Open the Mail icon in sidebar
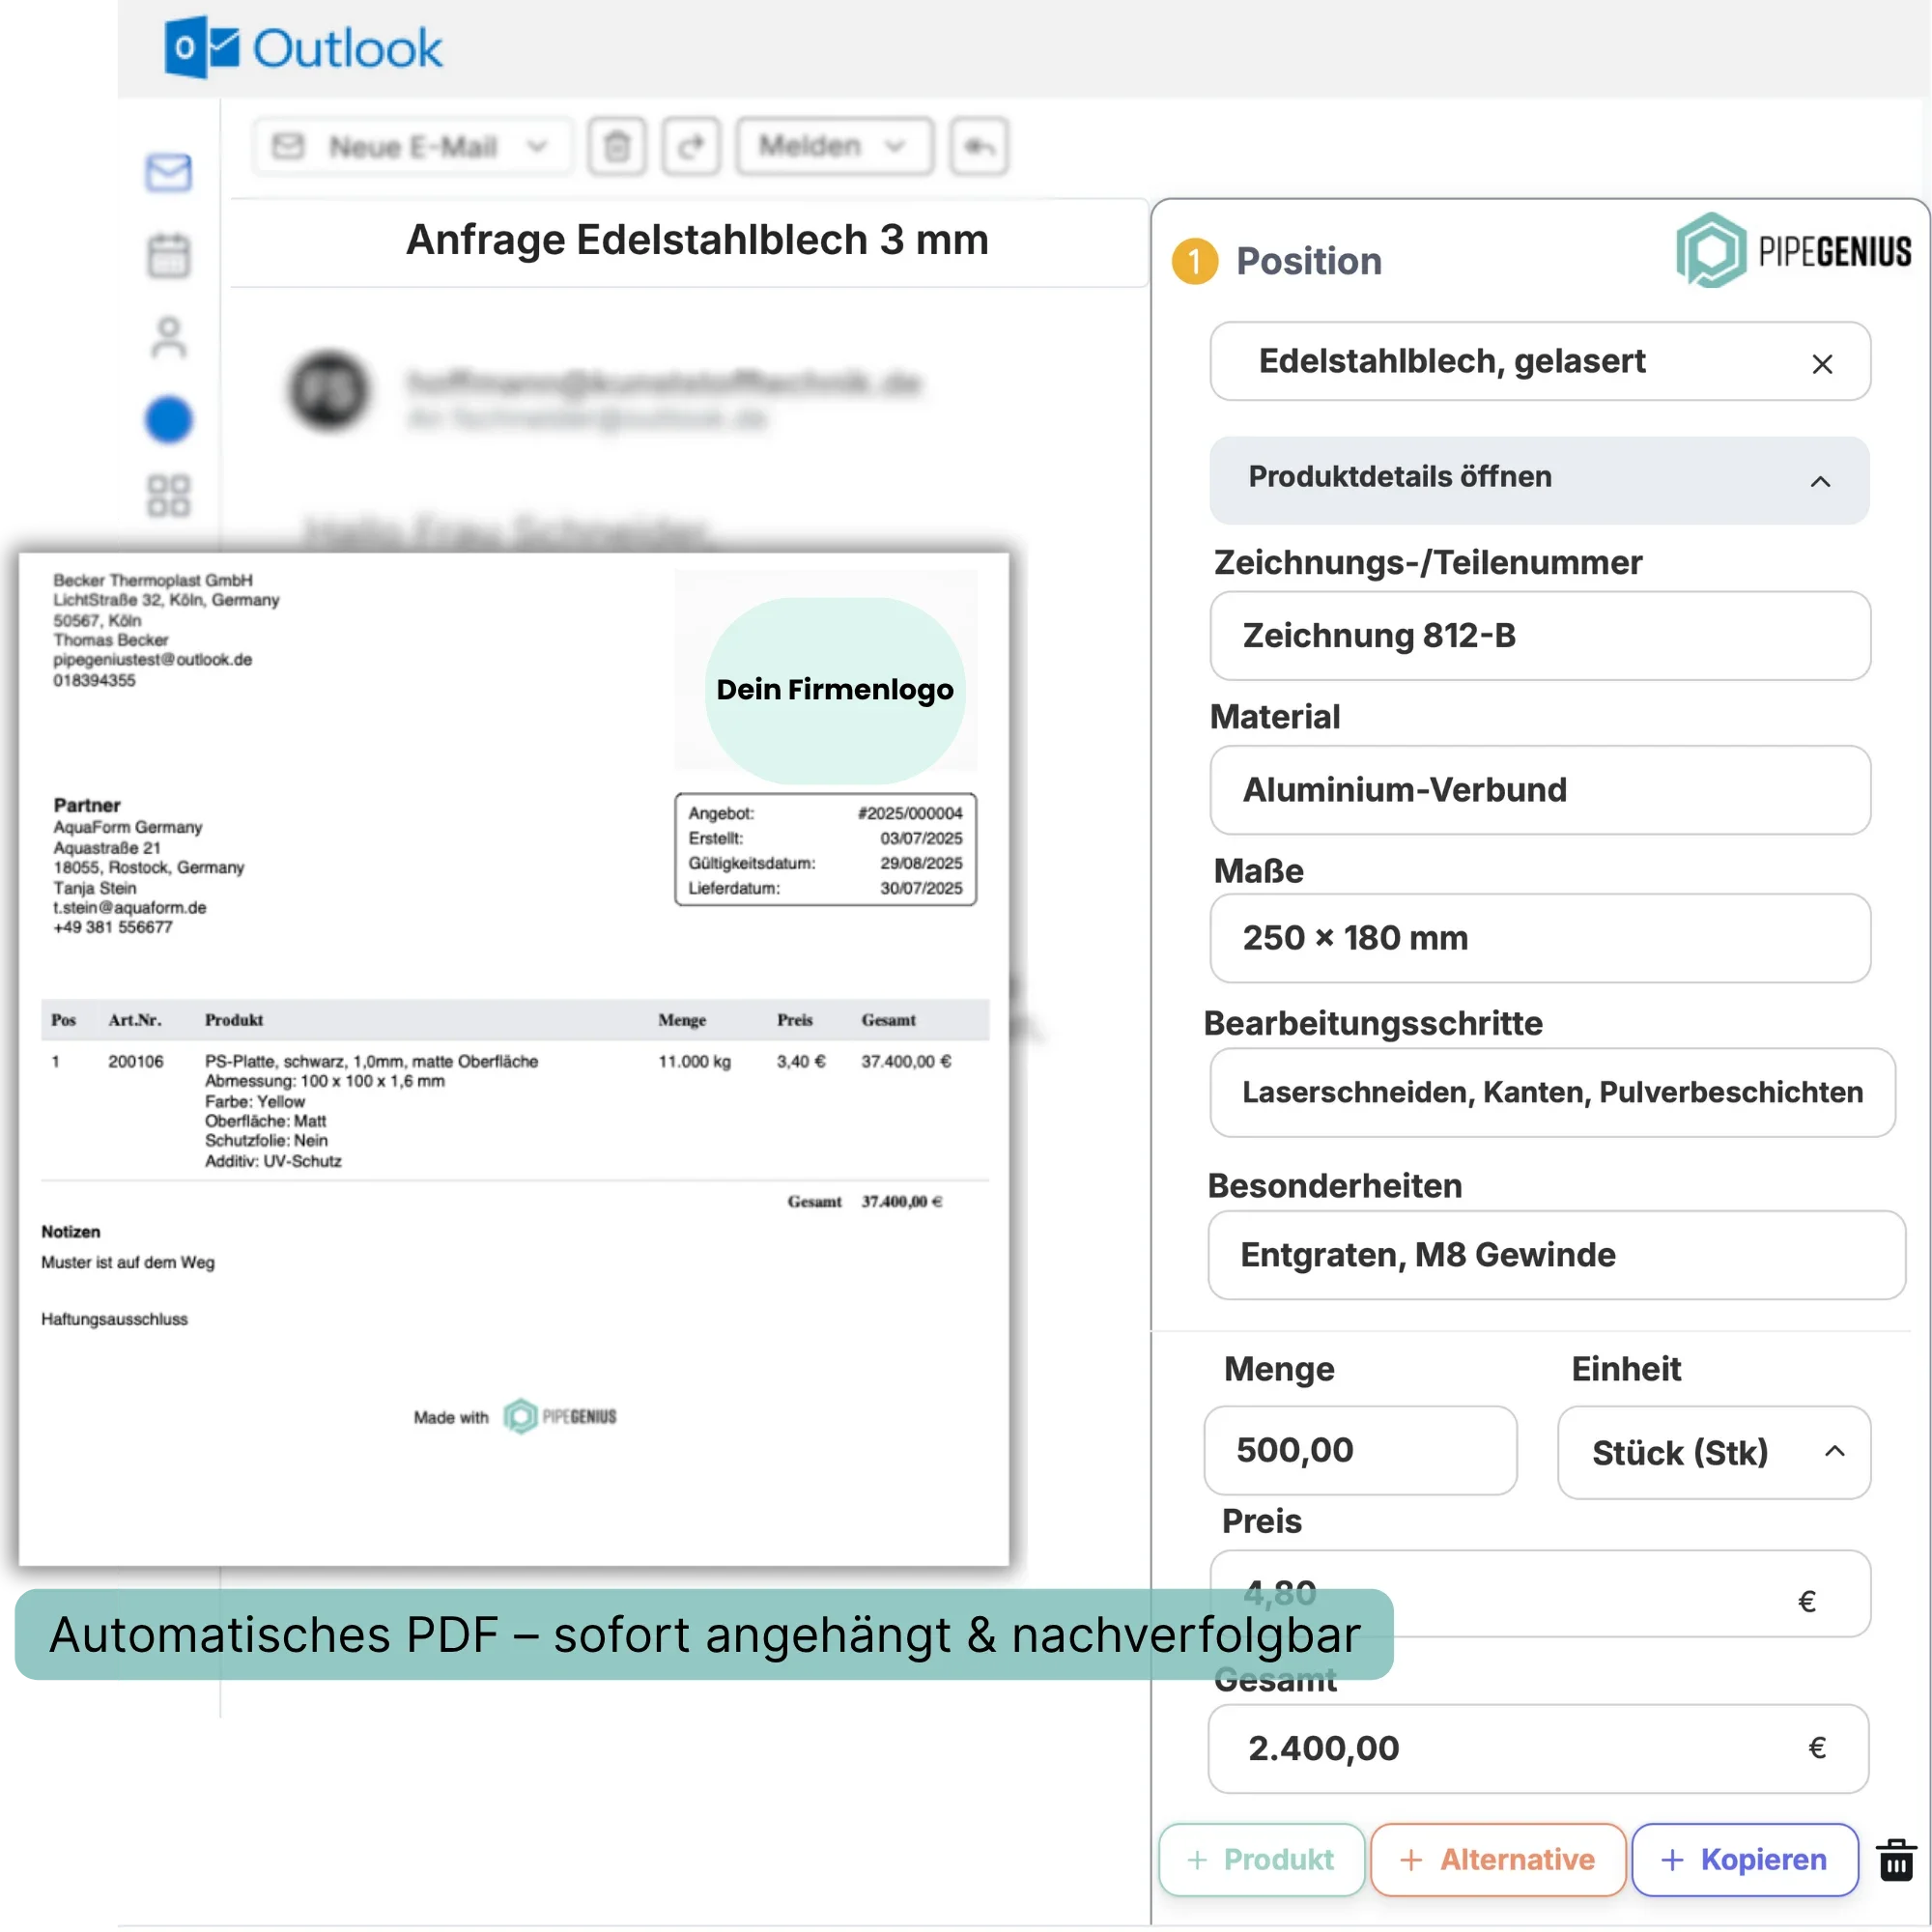 pos(168,172)
